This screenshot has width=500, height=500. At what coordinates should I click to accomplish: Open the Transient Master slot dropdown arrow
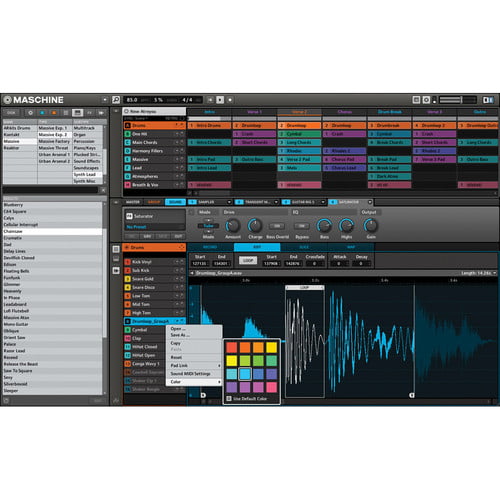pos(276,202)
